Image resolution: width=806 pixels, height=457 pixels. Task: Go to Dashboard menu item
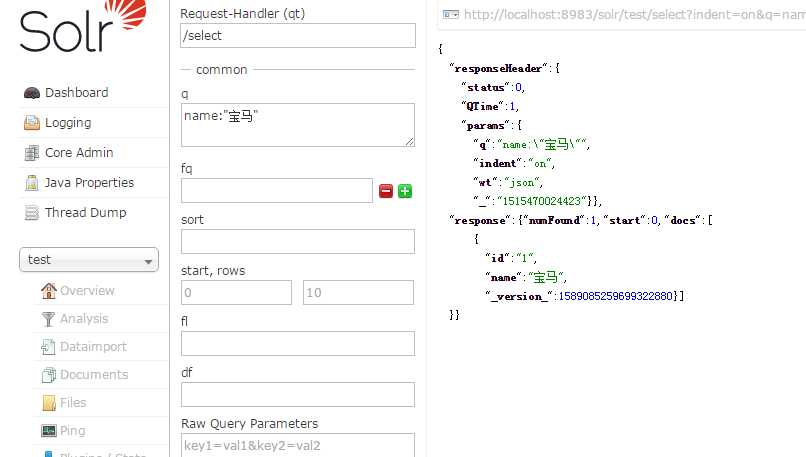click(77, 93)
